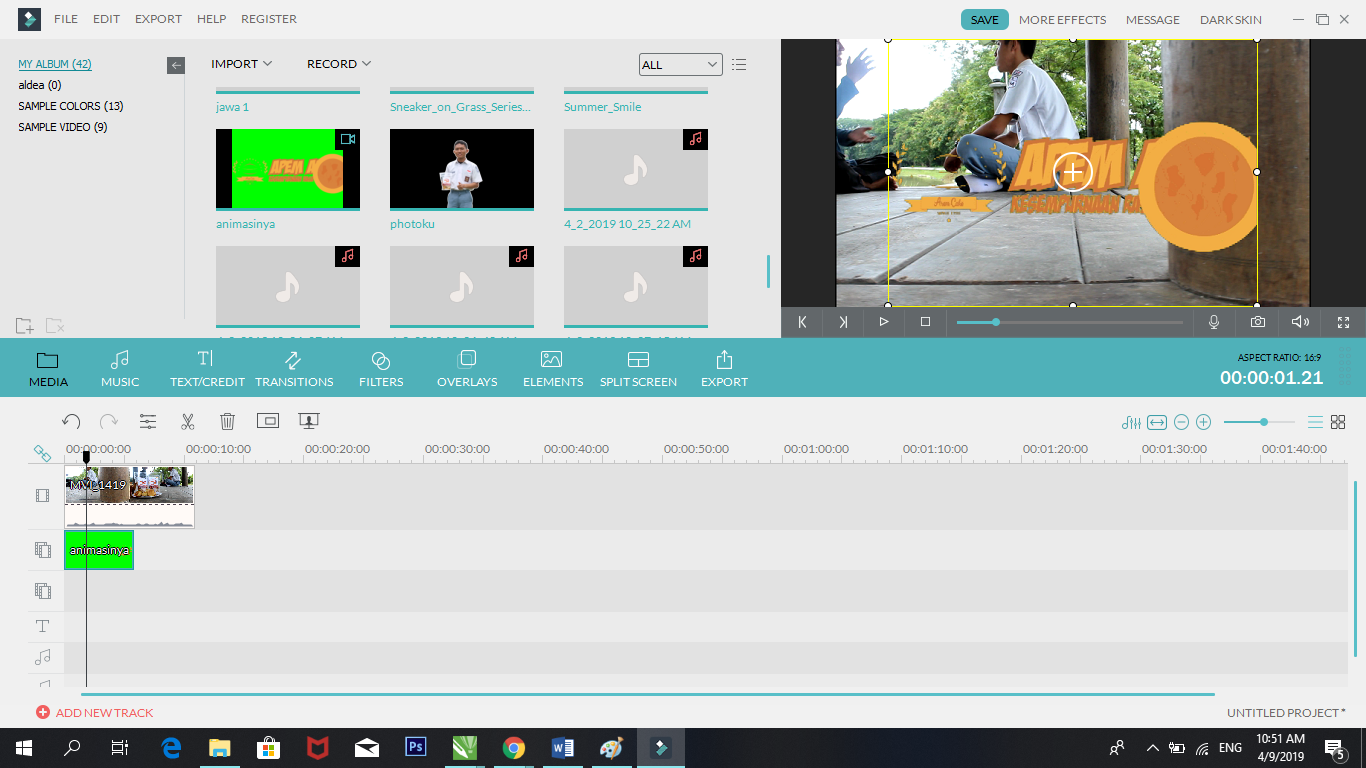
Task: Click ADD NEW TRACK below the timeline
Action: click(x=94, y=712)
